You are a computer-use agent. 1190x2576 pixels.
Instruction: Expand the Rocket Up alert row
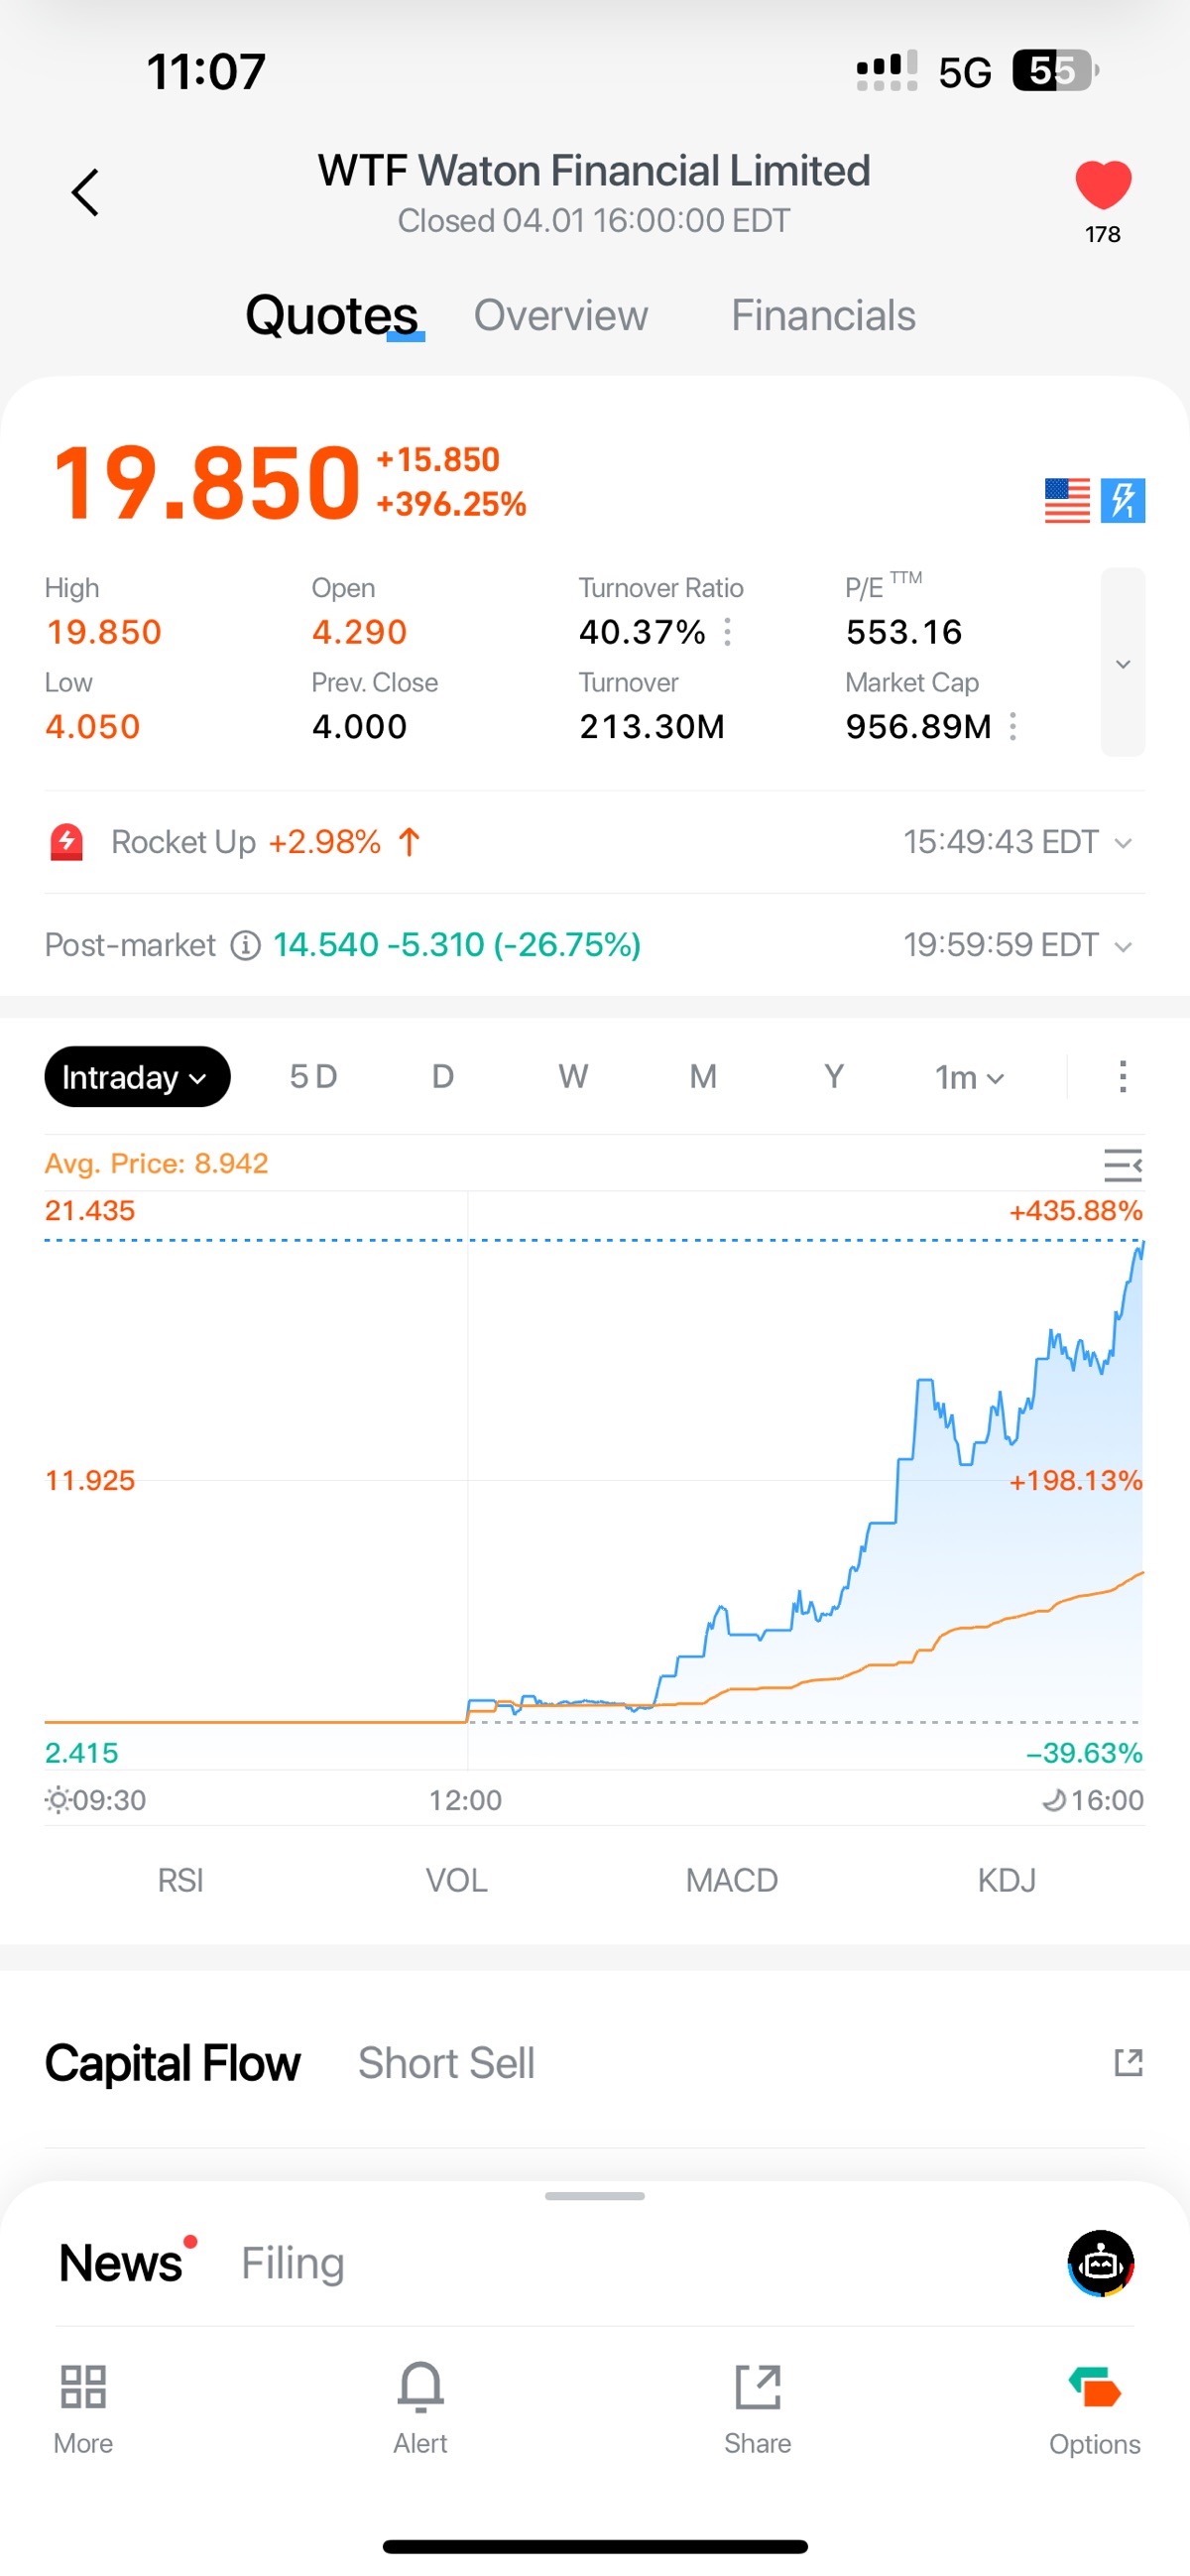(x=1122, y=843)
